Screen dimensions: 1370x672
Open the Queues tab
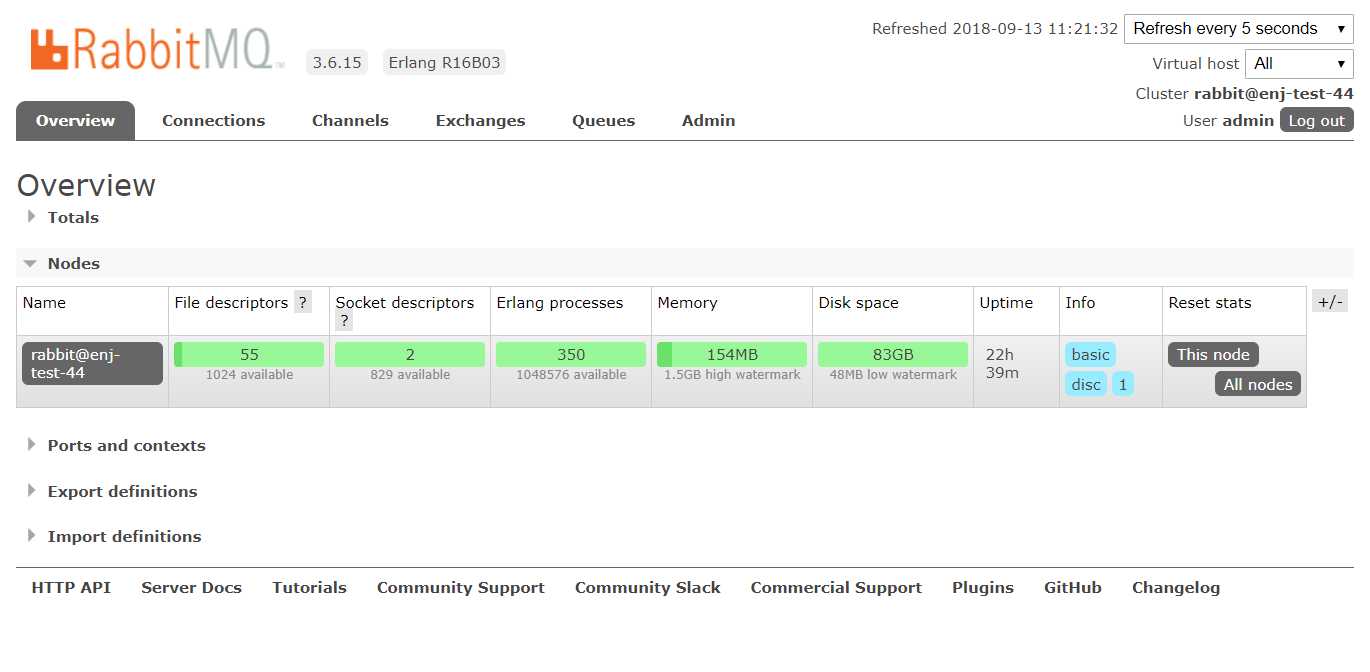click(603, 120)
